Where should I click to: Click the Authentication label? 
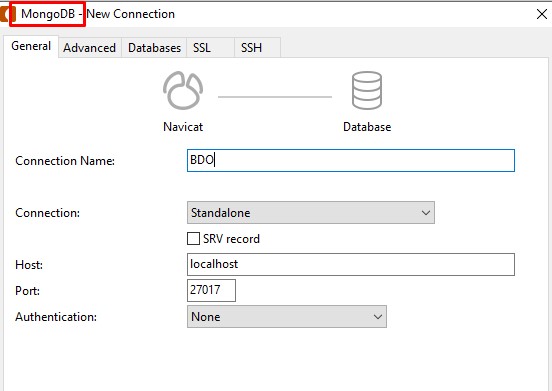[x=56, y=317]
